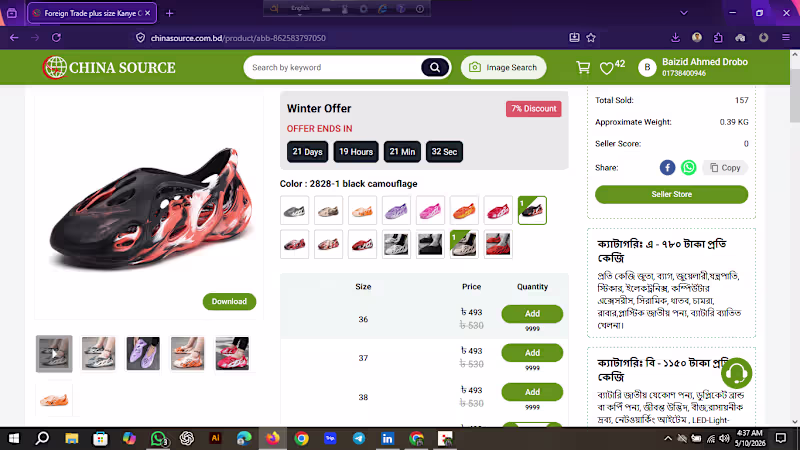
Task: Open Windows taskbar search
Action: 42,438
